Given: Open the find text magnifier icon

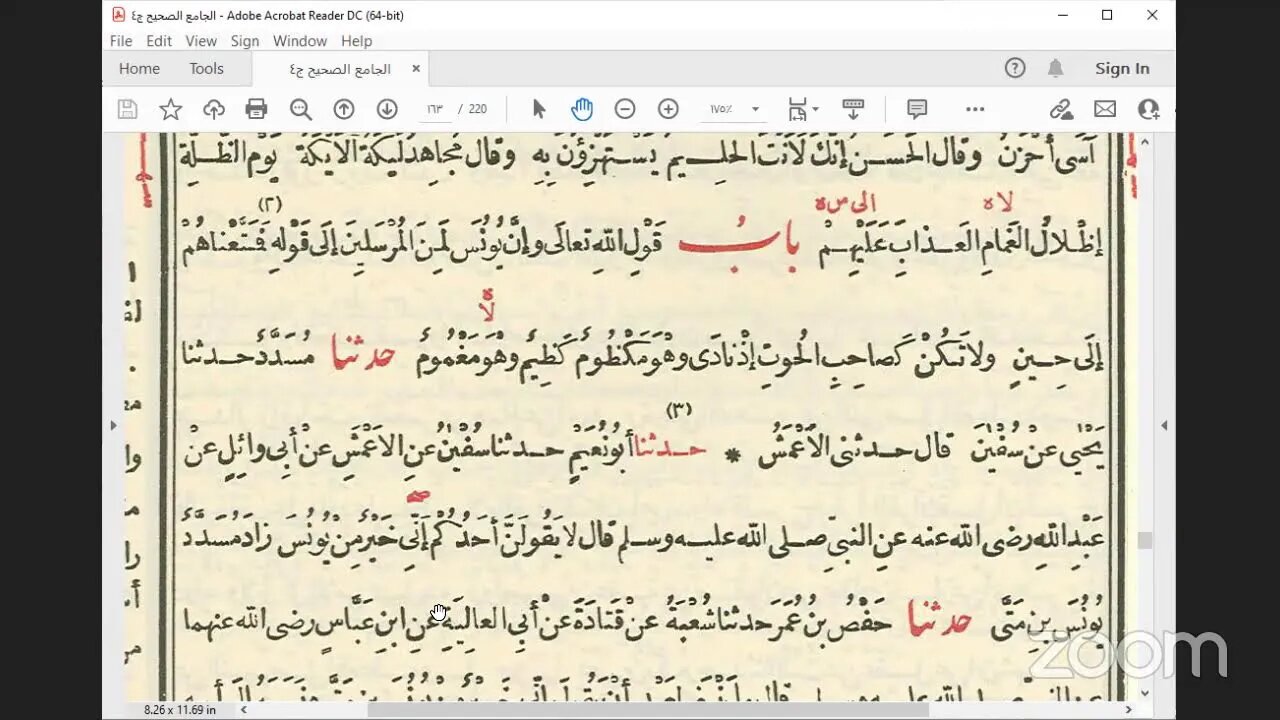Looking at the screenshot, I should 300,109.
